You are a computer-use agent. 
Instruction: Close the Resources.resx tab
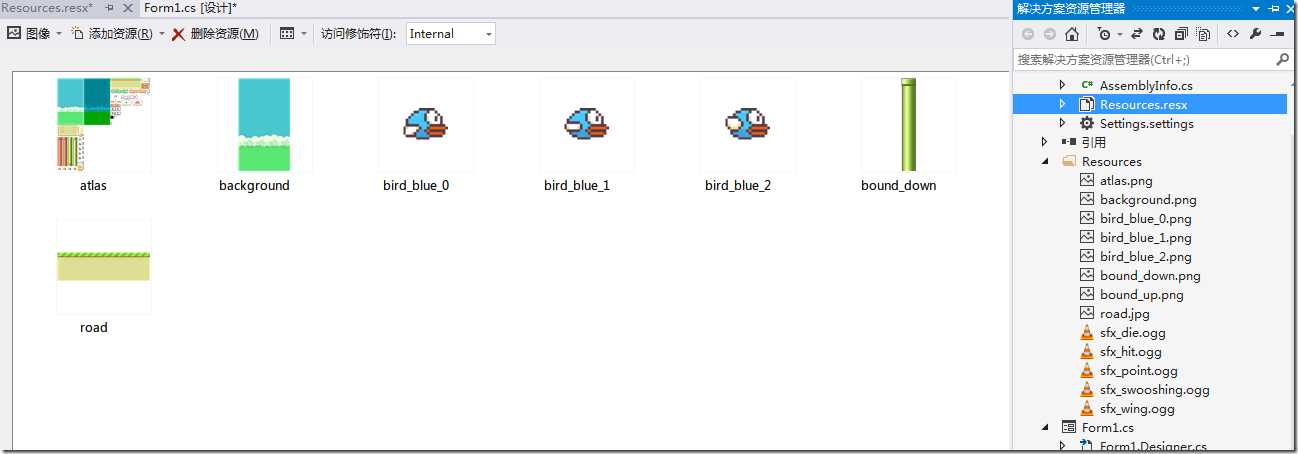pos(126,7)
